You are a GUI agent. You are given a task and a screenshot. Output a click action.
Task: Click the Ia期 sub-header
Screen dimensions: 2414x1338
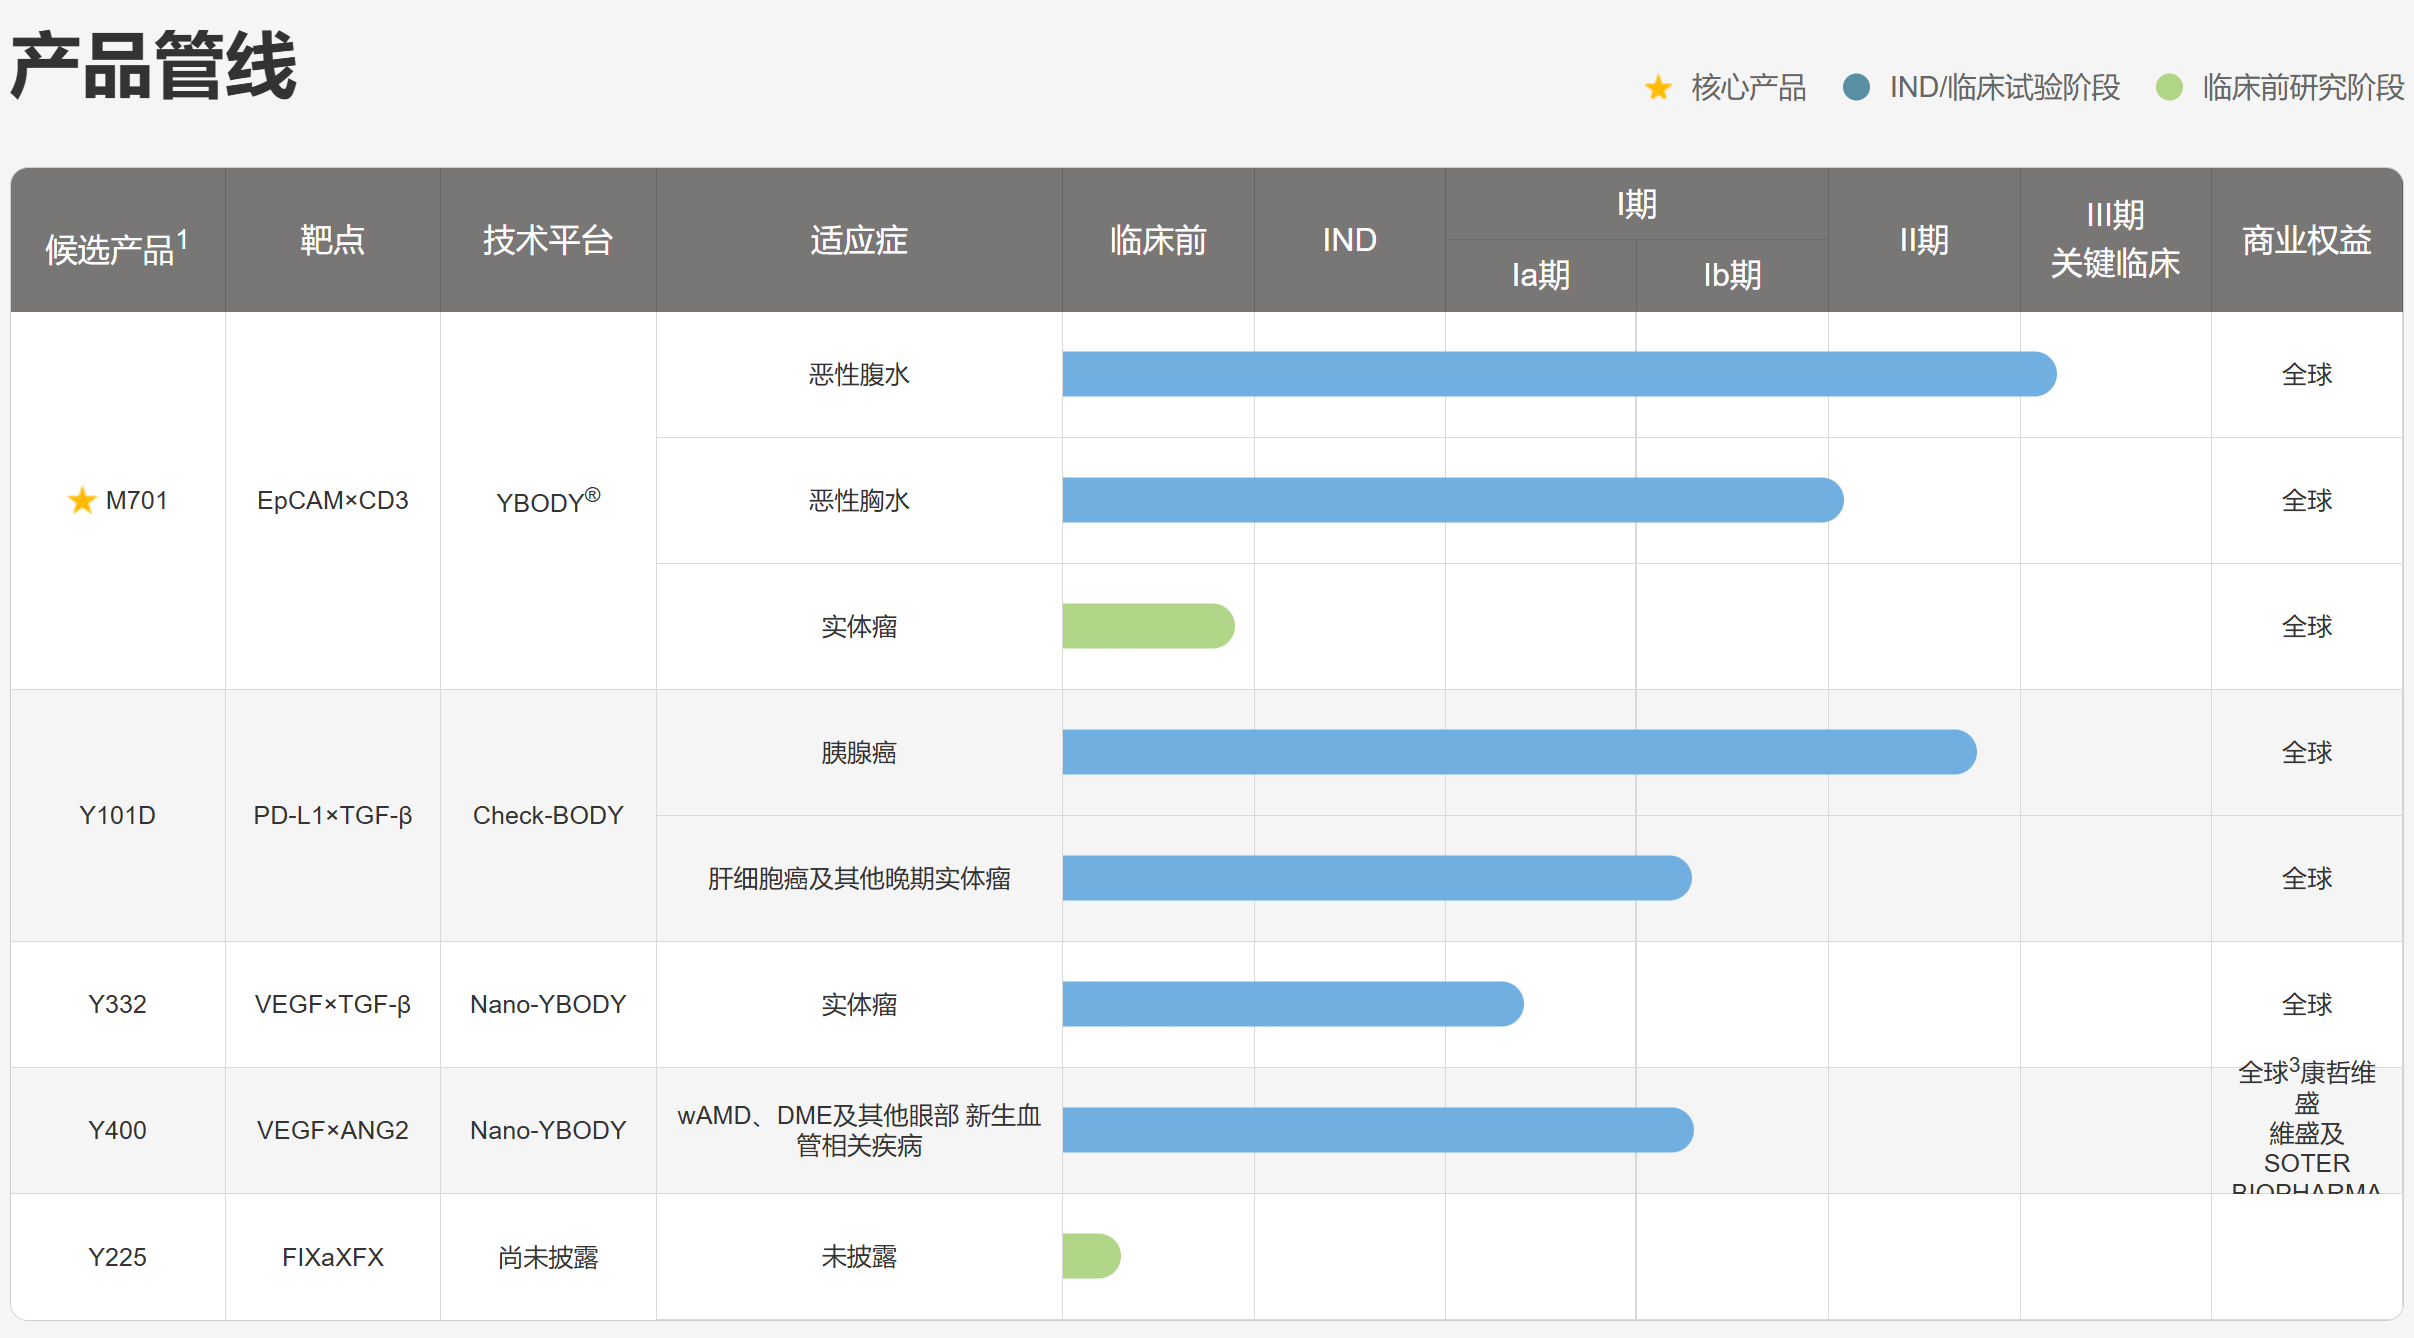click(x=1541, y=275)
